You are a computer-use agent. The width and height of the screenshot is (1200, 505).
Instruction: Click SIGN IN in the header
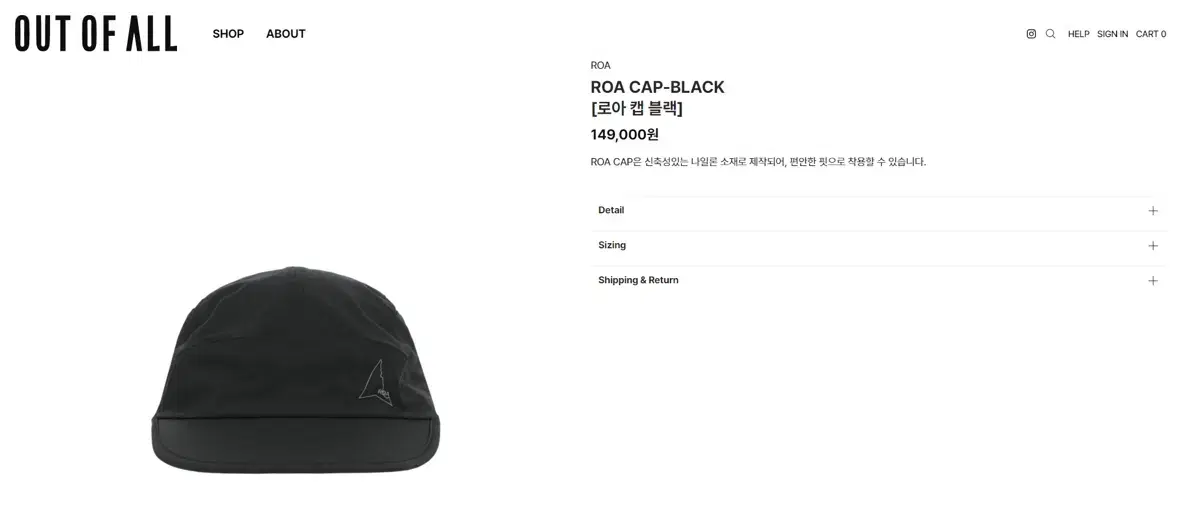1112,34
